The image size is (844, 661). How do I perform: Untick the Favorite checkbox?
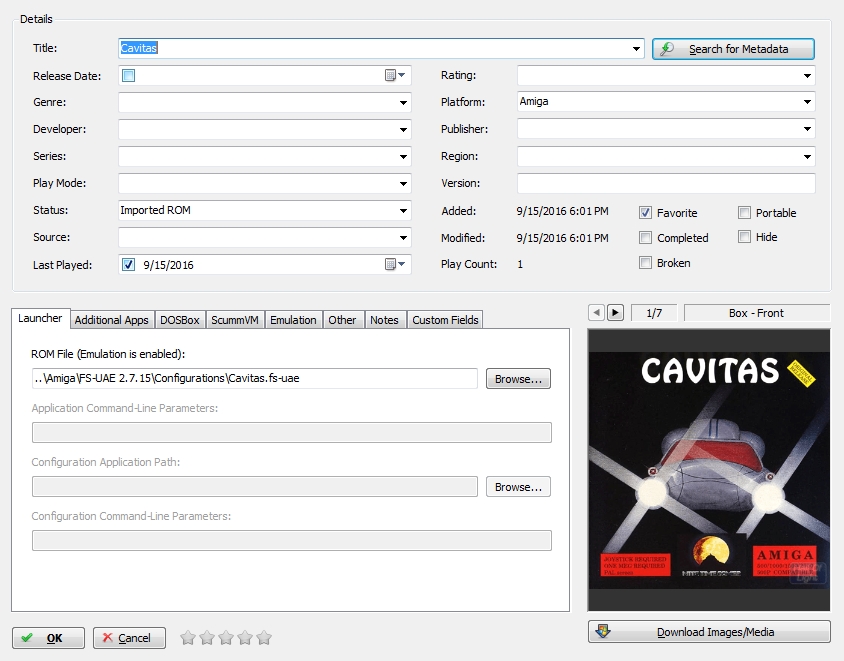(x=645, y=213)
